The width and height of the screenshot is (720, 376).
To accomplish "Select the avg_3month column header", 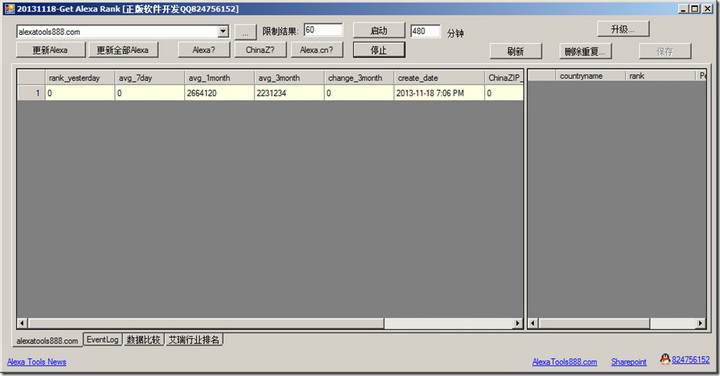I will [x=289, y=78].
